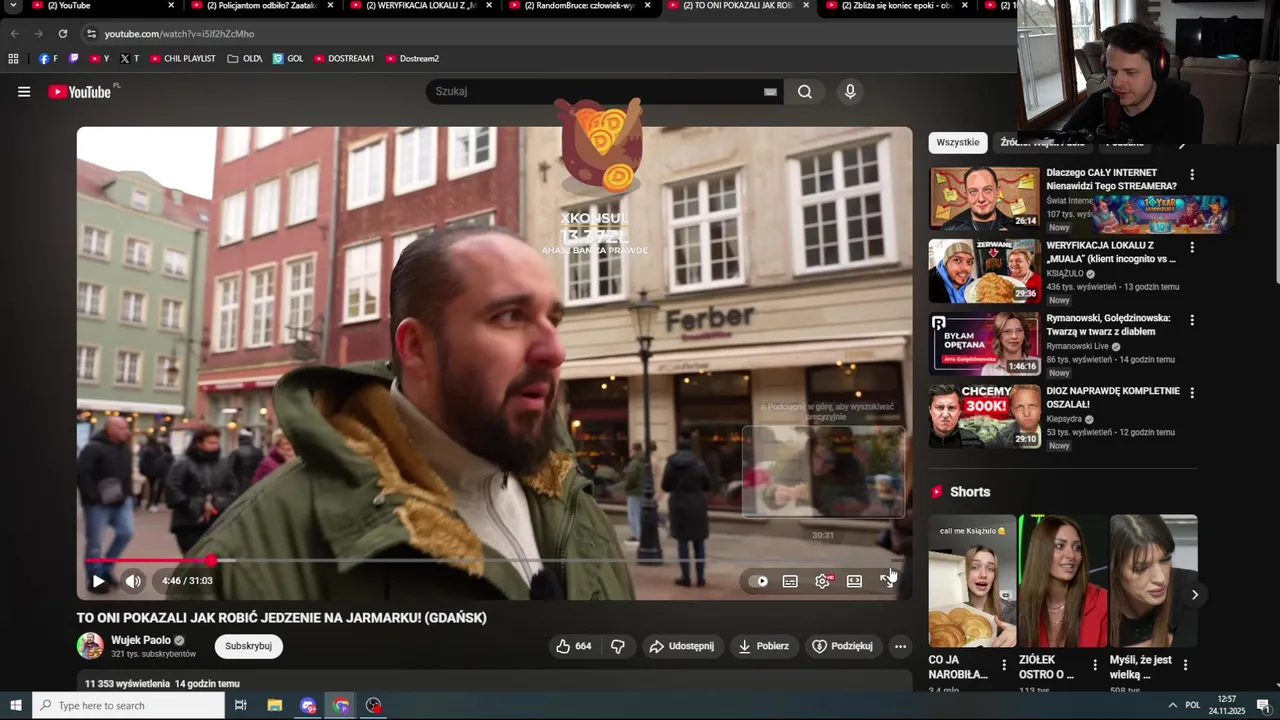Viewport: 1280px width, 720px height.
Task: Subscribe via the Subskrybuj button
Action: pyautogui.click(x=248, y=646)
